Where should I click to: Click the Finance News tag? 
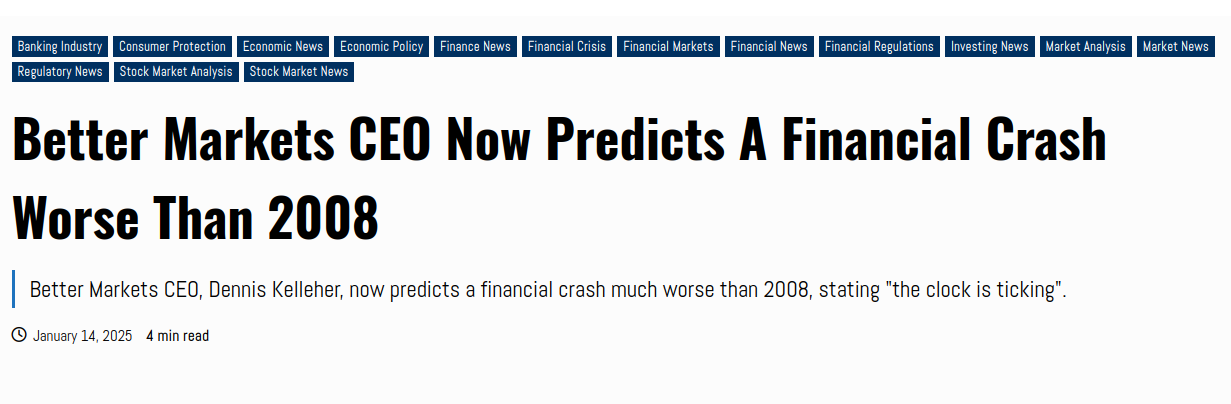click(x=476, y=47)
